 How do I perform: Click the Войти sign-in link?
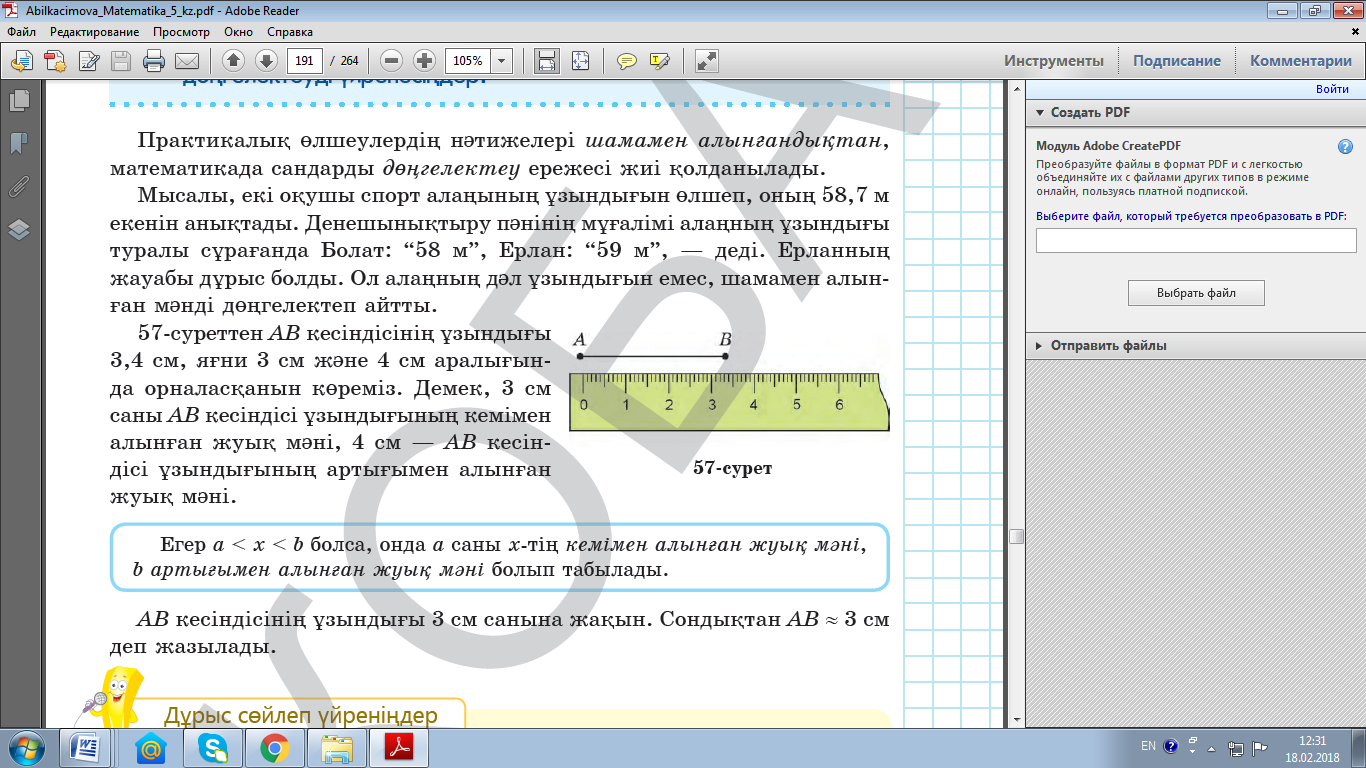point(1332,89)
